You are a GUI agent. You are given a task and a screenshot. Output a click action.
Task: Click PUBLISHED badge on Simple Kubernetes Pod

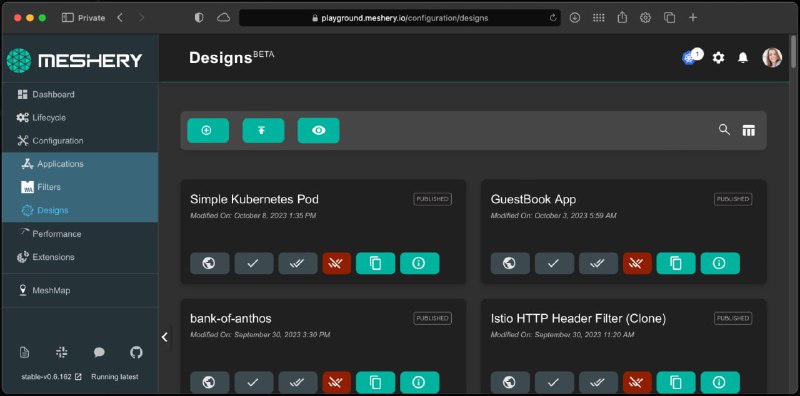pyautogui.click(x=433, y=199)
